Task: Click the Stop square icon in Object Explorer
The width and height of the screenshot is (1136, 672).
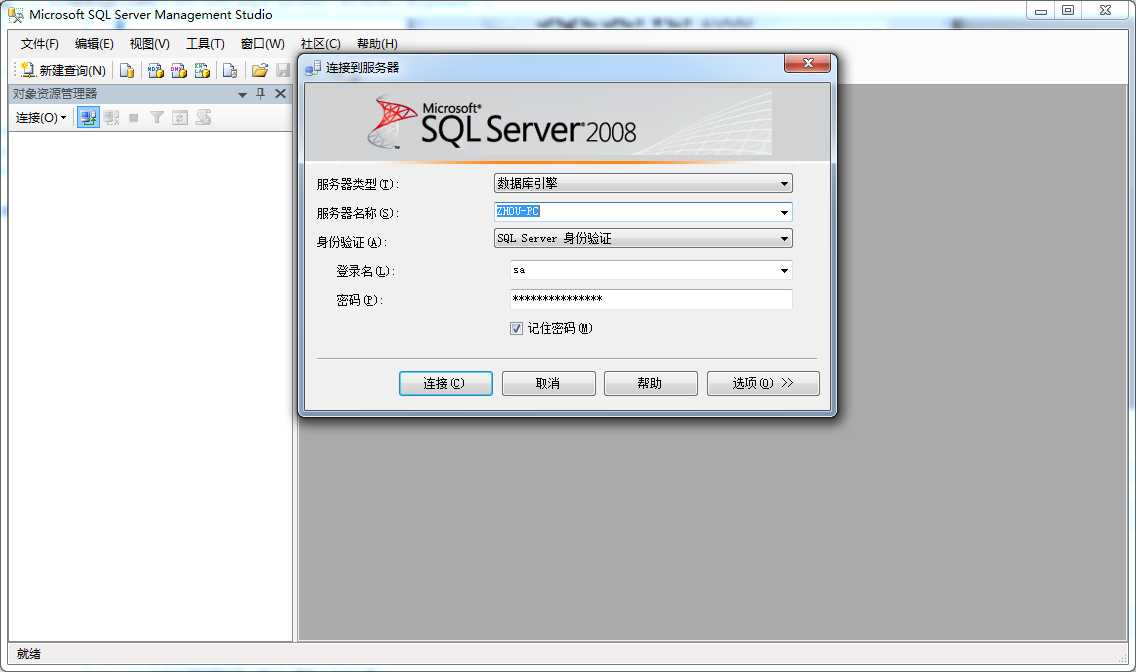Action: [x=133, y=118]
